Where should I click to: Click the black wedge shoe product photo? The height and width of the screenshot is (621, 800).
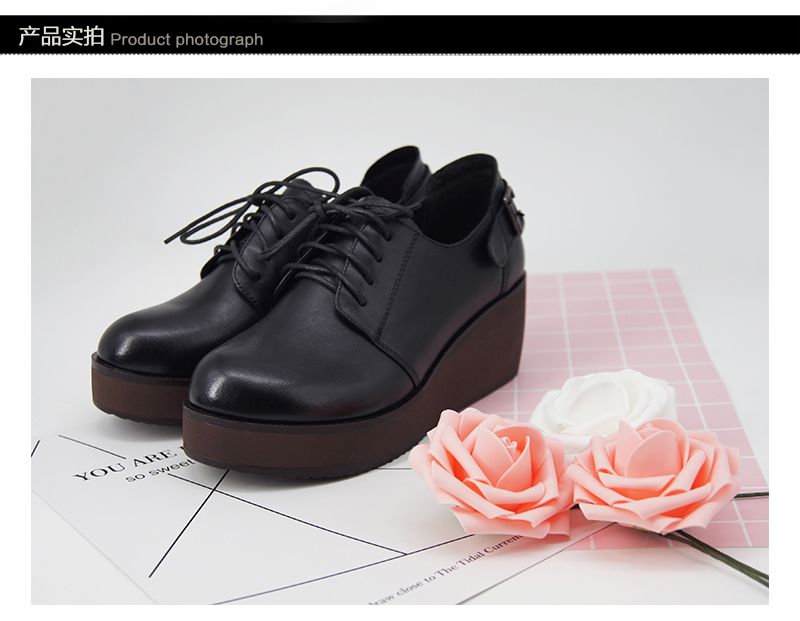pyautogui.click(x=399, y=341)
